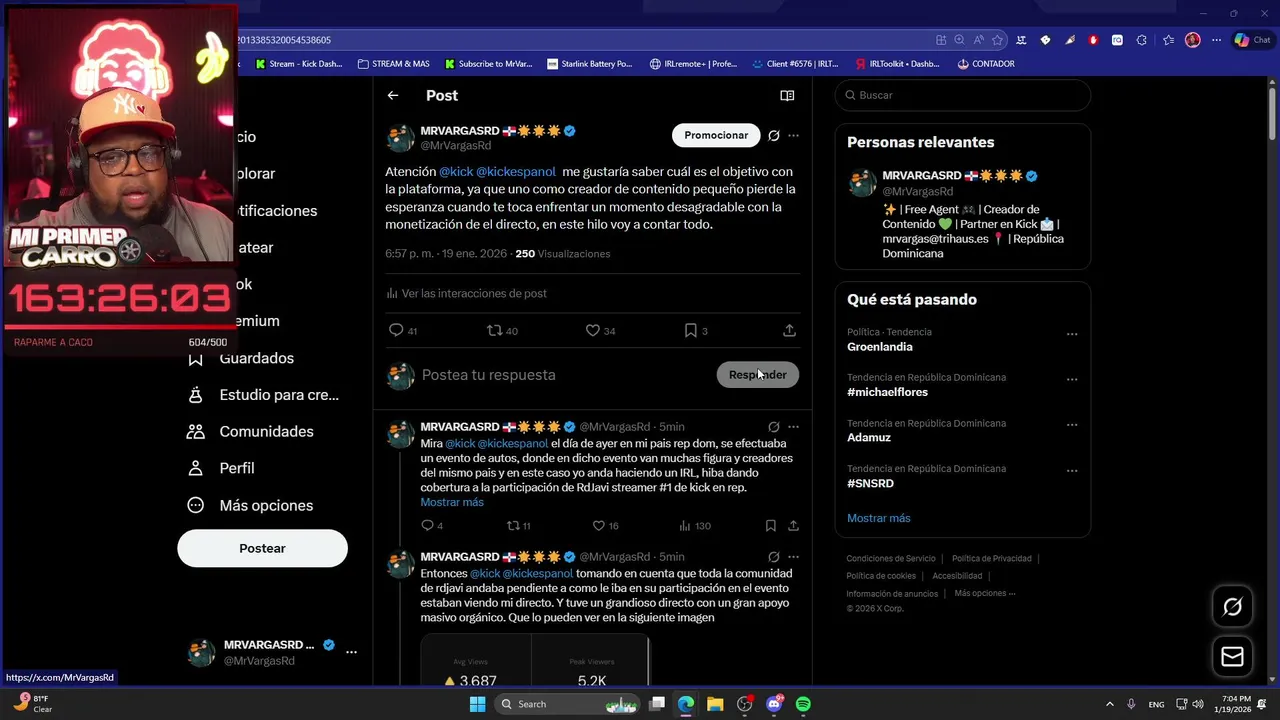This screenshot has height=720, width=1280.
Task: Open account menu dots next to MRVARGASRD
Action: [x=351, y=652]
